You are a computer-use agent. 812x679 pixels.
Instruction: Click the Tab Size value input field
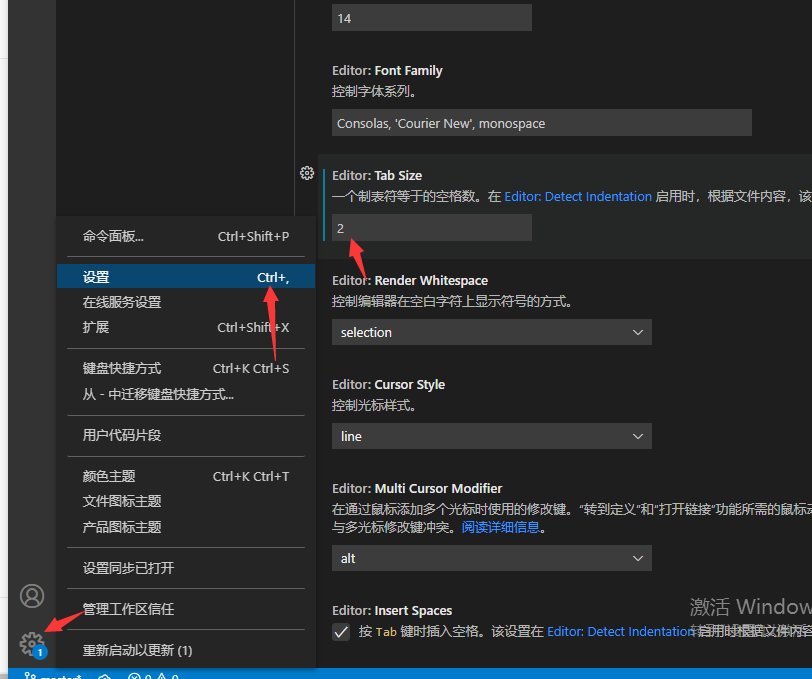431,227
